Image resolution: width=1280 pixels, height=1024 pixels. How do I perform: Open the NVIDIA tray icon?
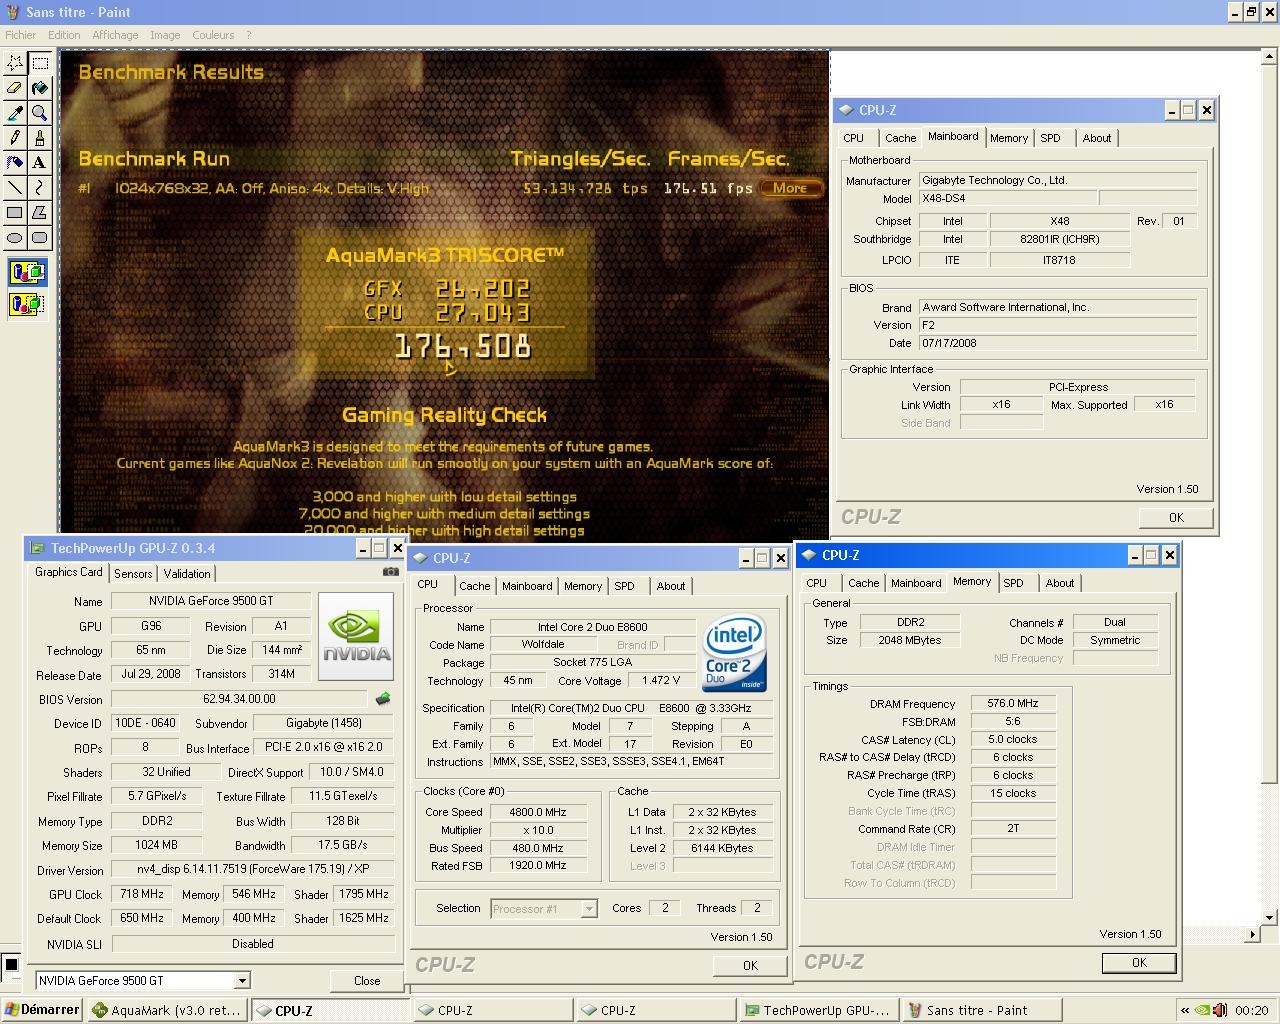click(1203, 1010)
